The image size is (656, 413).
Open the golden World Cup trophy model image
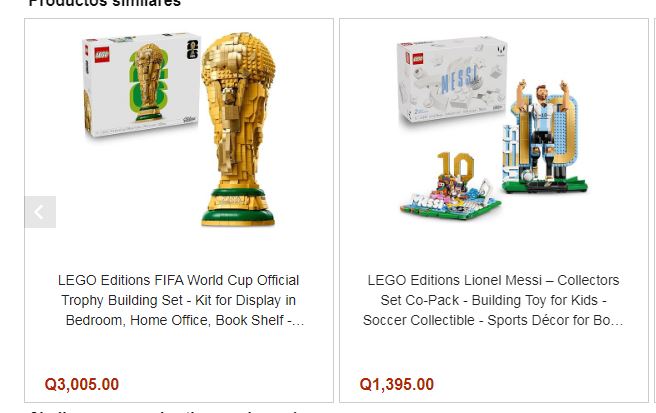238,129
